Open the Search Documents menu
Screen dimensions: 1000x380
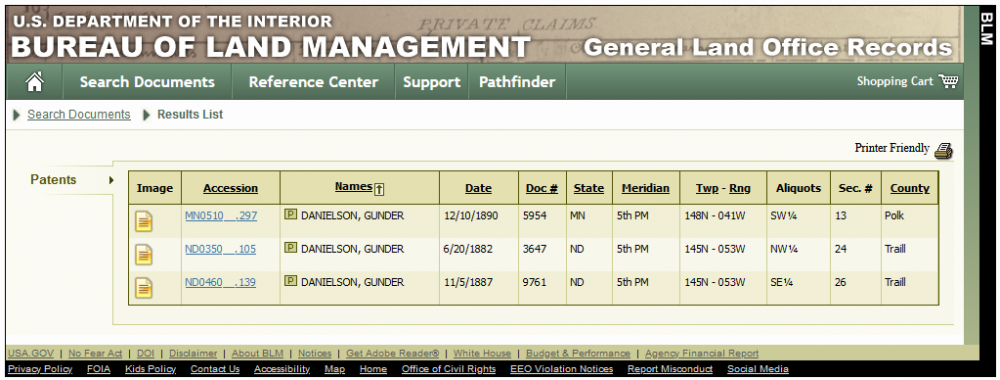coord(147,82)
